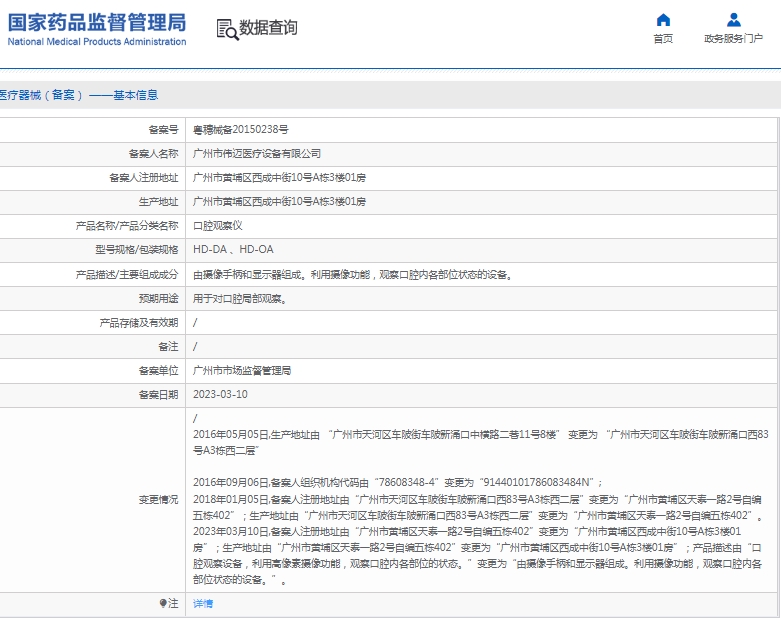Click the 2018年01月05日 address change line
781x623 pixels.
point(478,507)
